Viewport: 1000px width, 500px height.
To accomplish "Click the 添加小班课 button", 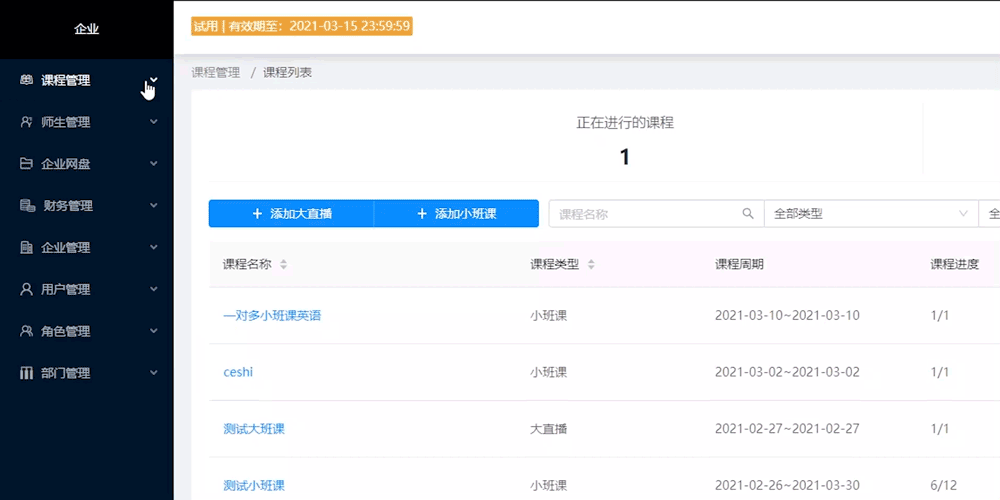I will [x=457, y=214].
